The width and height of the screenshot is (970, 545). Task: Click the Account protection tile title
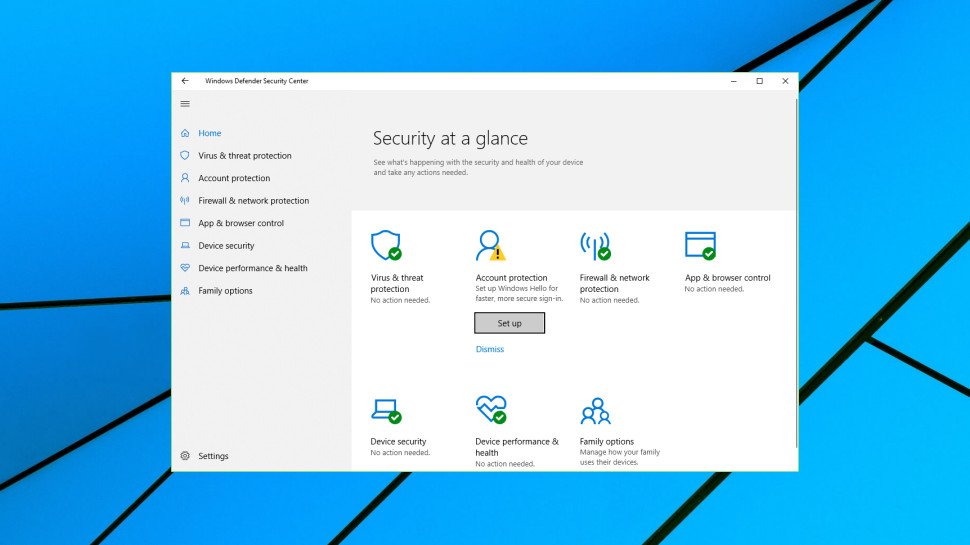click(511, 278)
